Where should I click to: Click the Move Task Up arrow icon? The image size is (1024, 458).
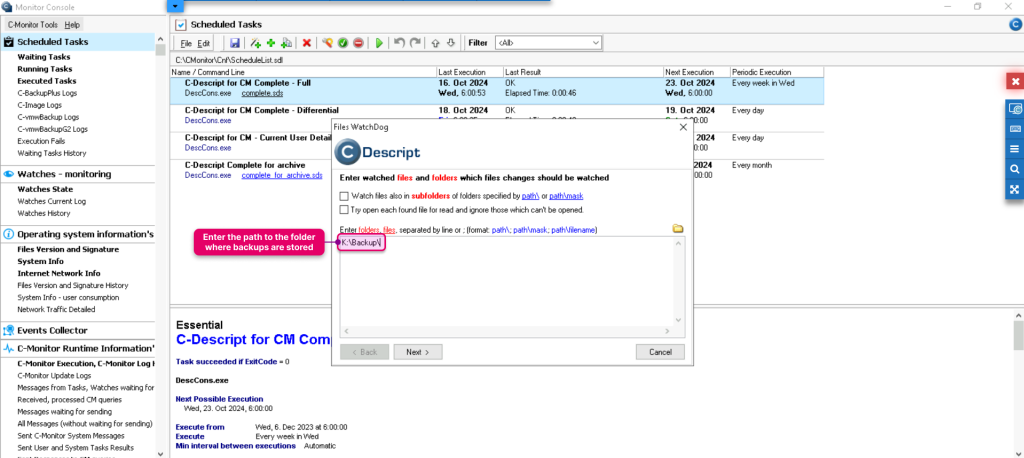(x=435, y=43)
